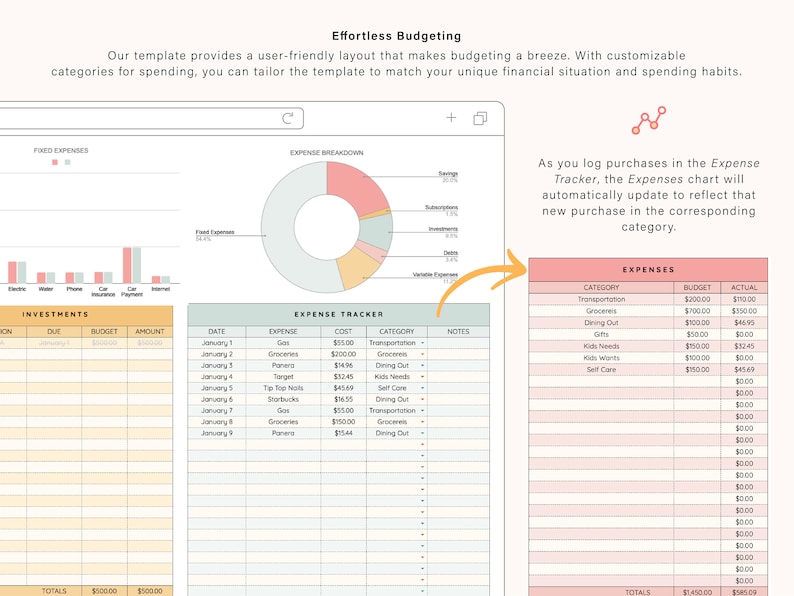This screenshot has width=794, height=596.
Task: Click the pink Fixed Expenses legend swatch
Action: pos(55,162)
